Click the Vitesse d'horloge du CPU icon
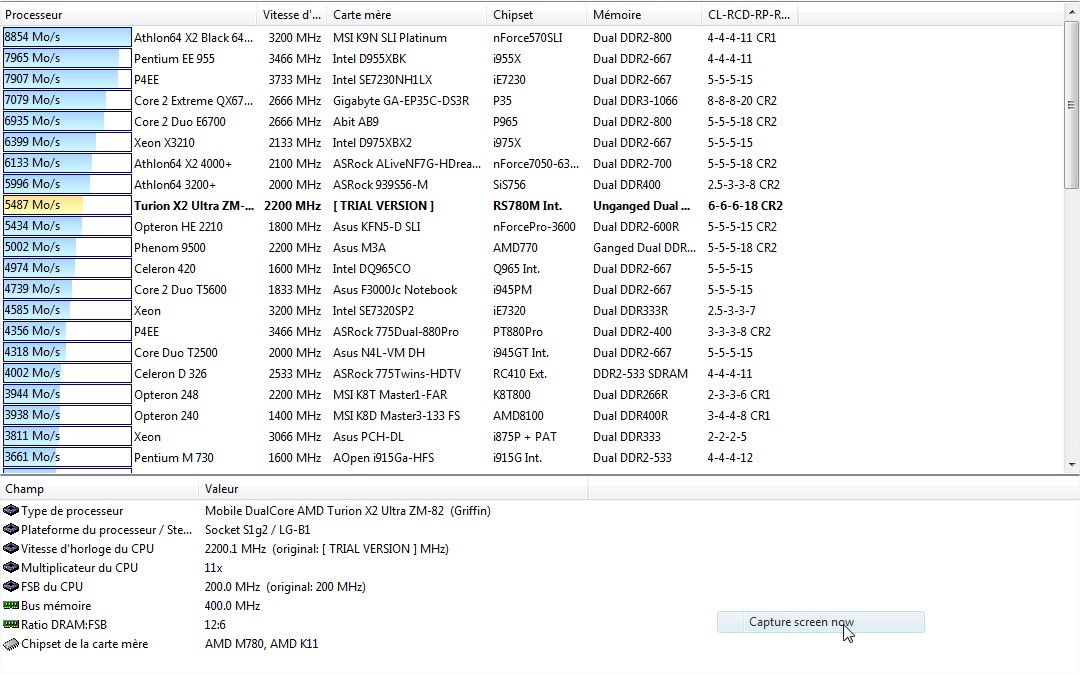The height and width of the screenshot is (674, 1080). pos(11,549)
